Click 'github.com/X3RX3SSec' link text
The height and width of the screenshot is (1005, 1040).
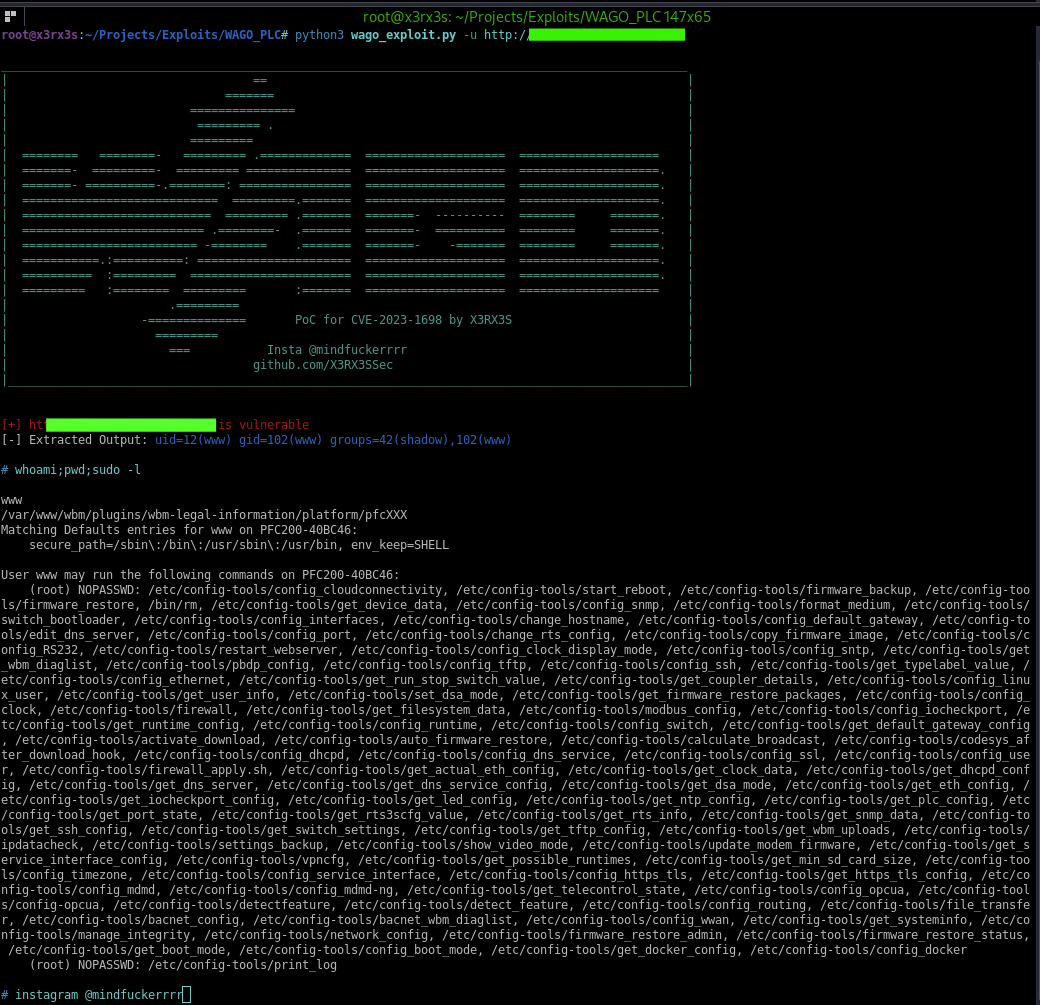(x=323, y=365)
